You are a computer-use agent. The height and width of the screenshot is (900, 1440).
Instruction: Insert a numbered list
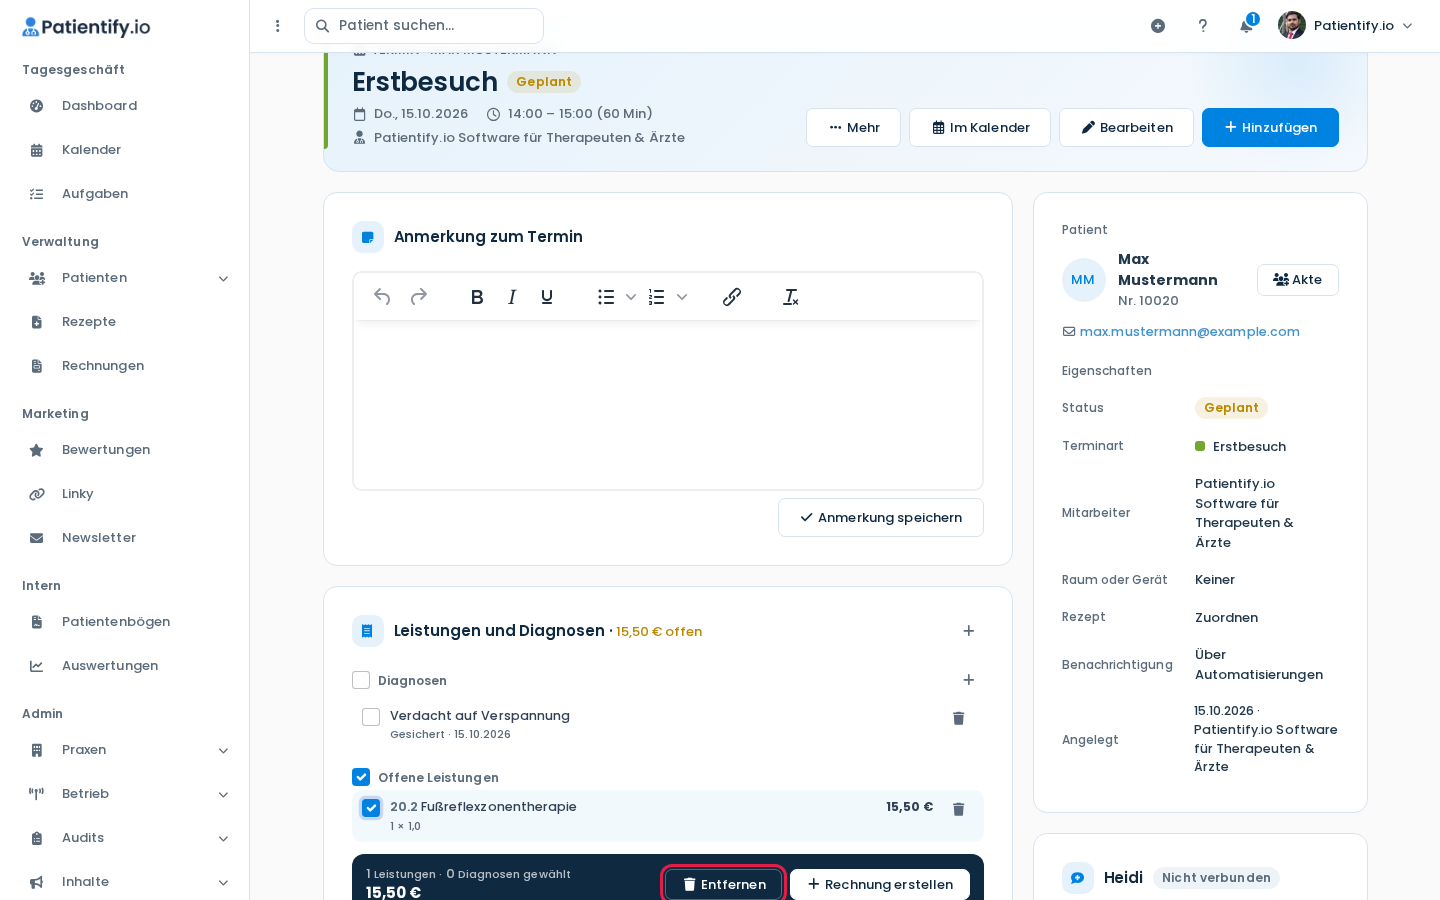point(656,297)
